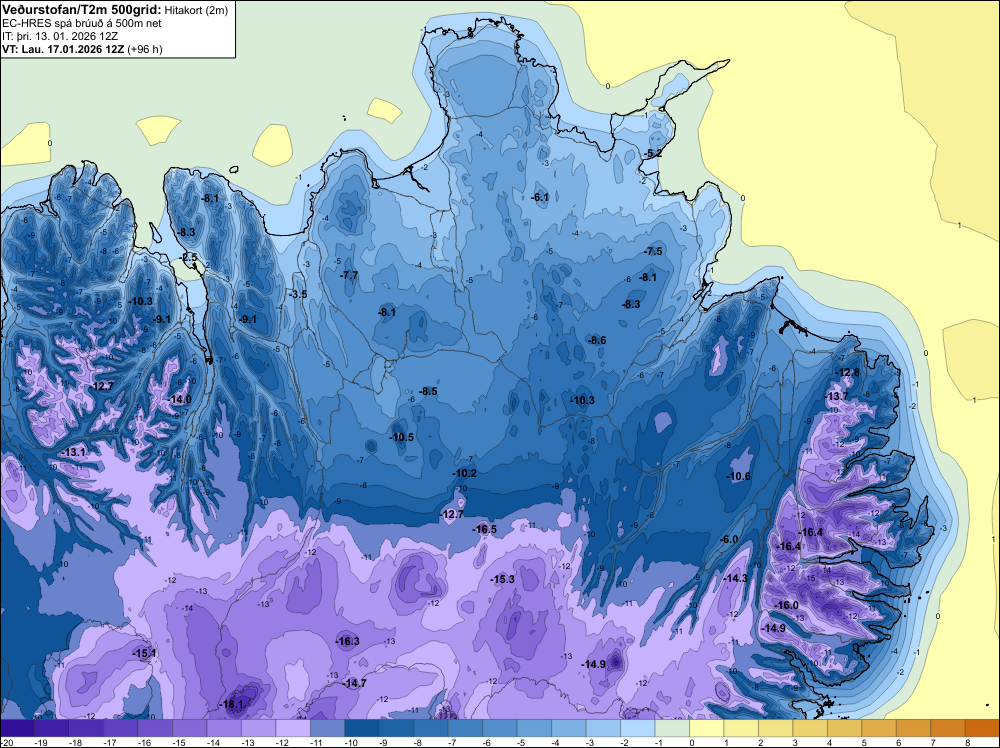
Task: Select the legend swatch labeled 0
Action: [x=707, y=728]
